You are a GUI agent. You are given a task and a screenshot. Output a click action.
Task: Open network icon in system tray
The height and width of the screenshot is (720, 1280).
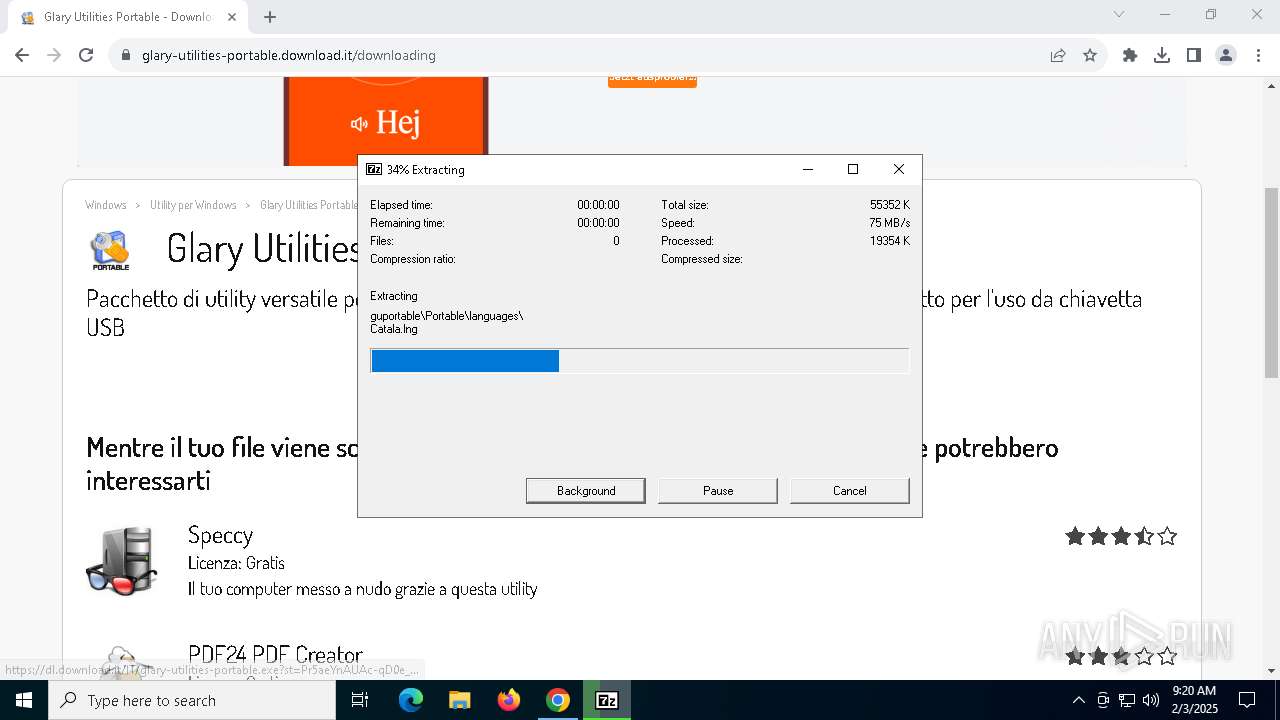pos(1127,700)
